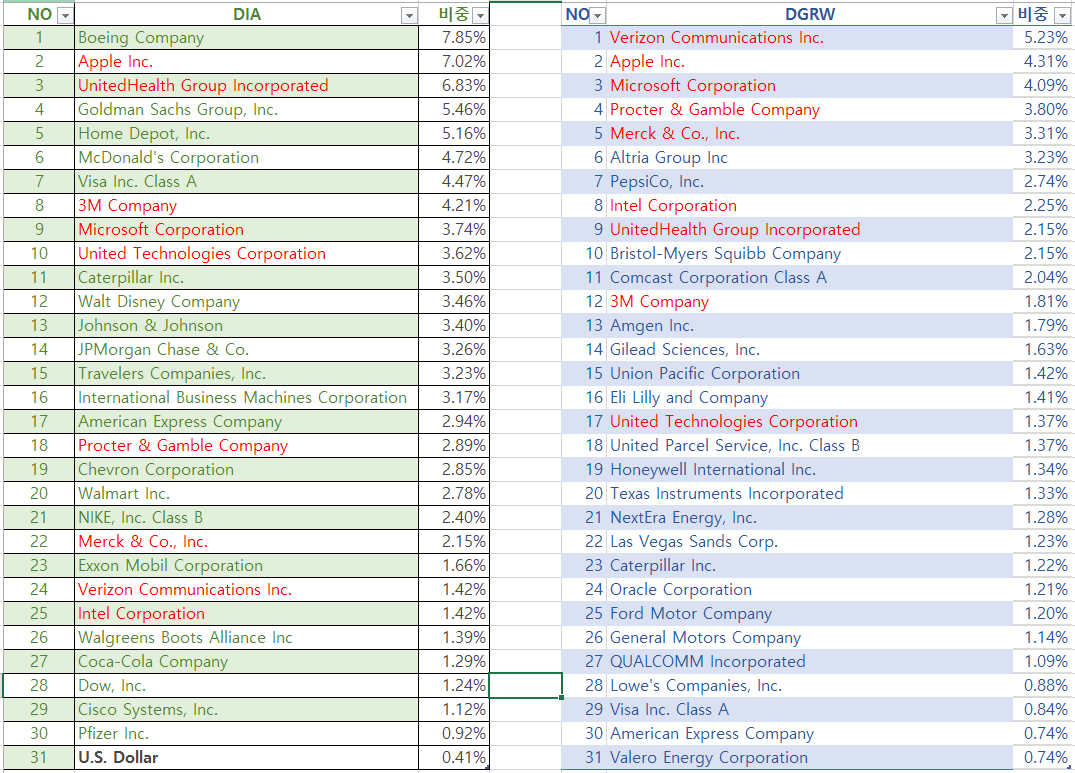Select the Exxon Mobil Corporation cell
Viewport: 1075px width, 773px height.
[x=246, y=565]
